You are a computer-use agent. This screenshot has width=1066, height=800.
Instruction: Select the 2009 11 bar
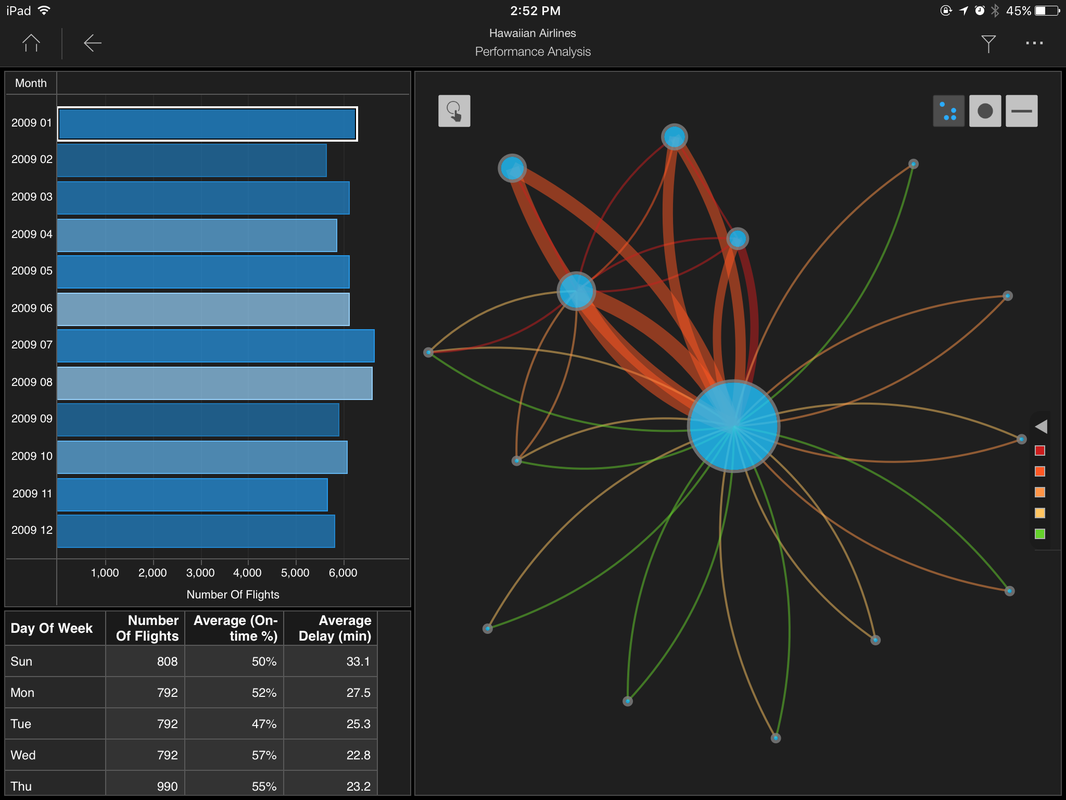click(x=192, y=495)
